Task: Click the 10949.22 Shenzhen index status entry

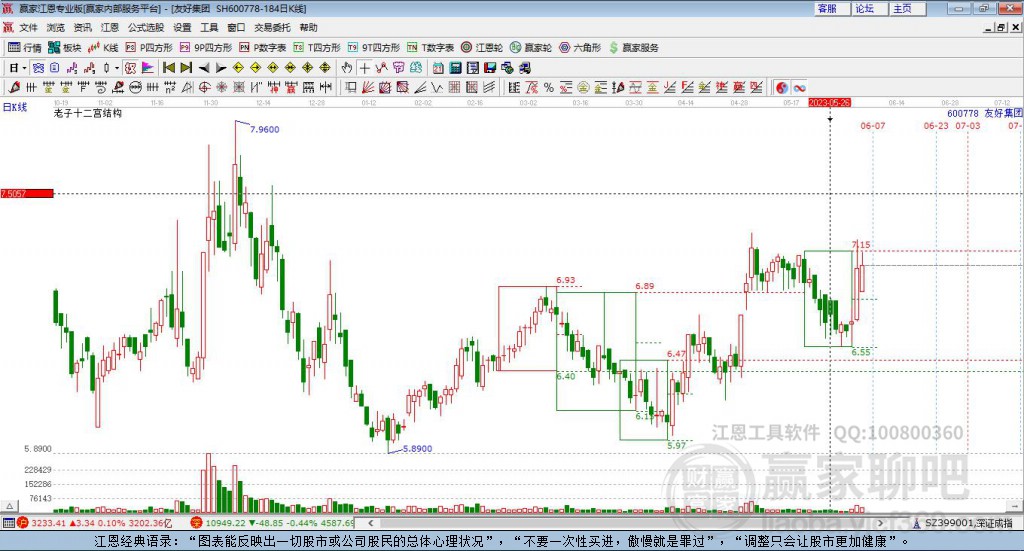Action: 273,523
